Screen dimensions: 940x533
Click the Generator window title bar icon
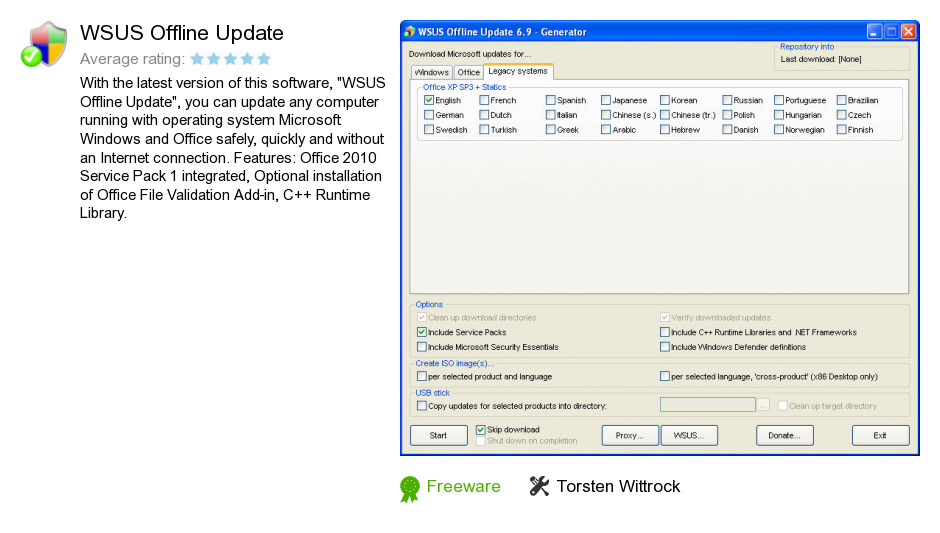pos(410,32)
